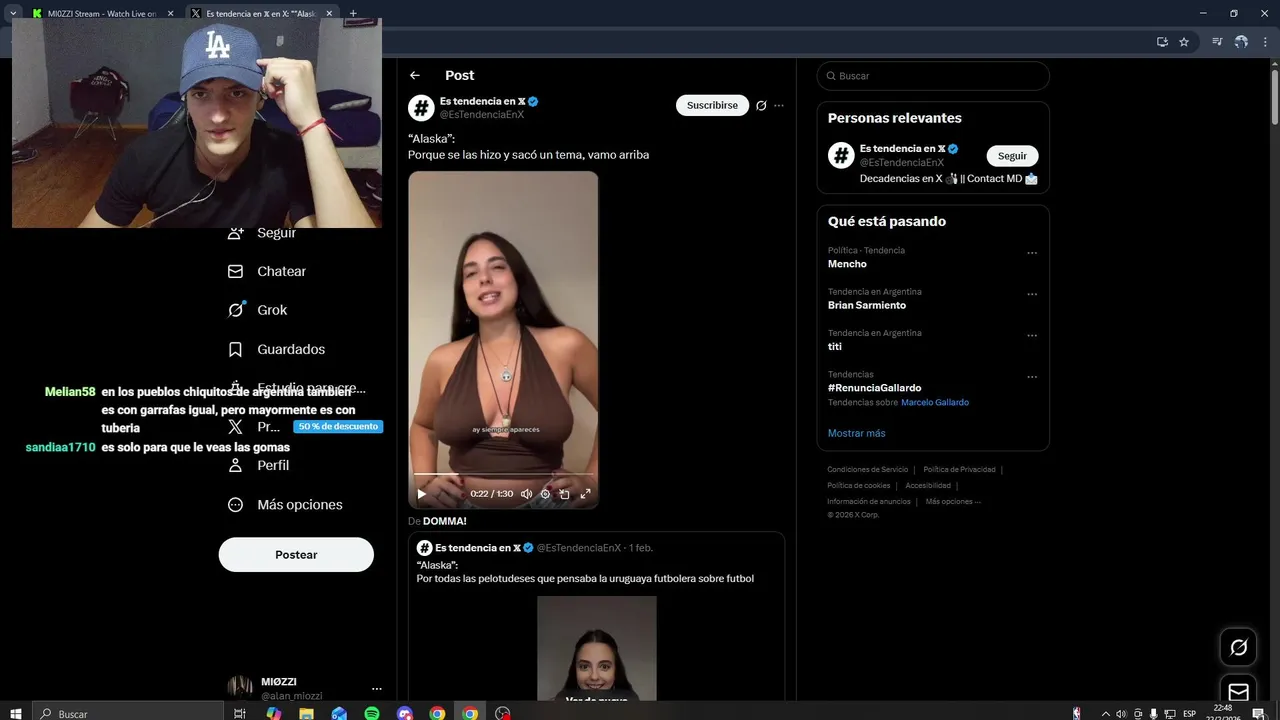
Task: Open Task View on the taskbar
Action: point(239,713)
